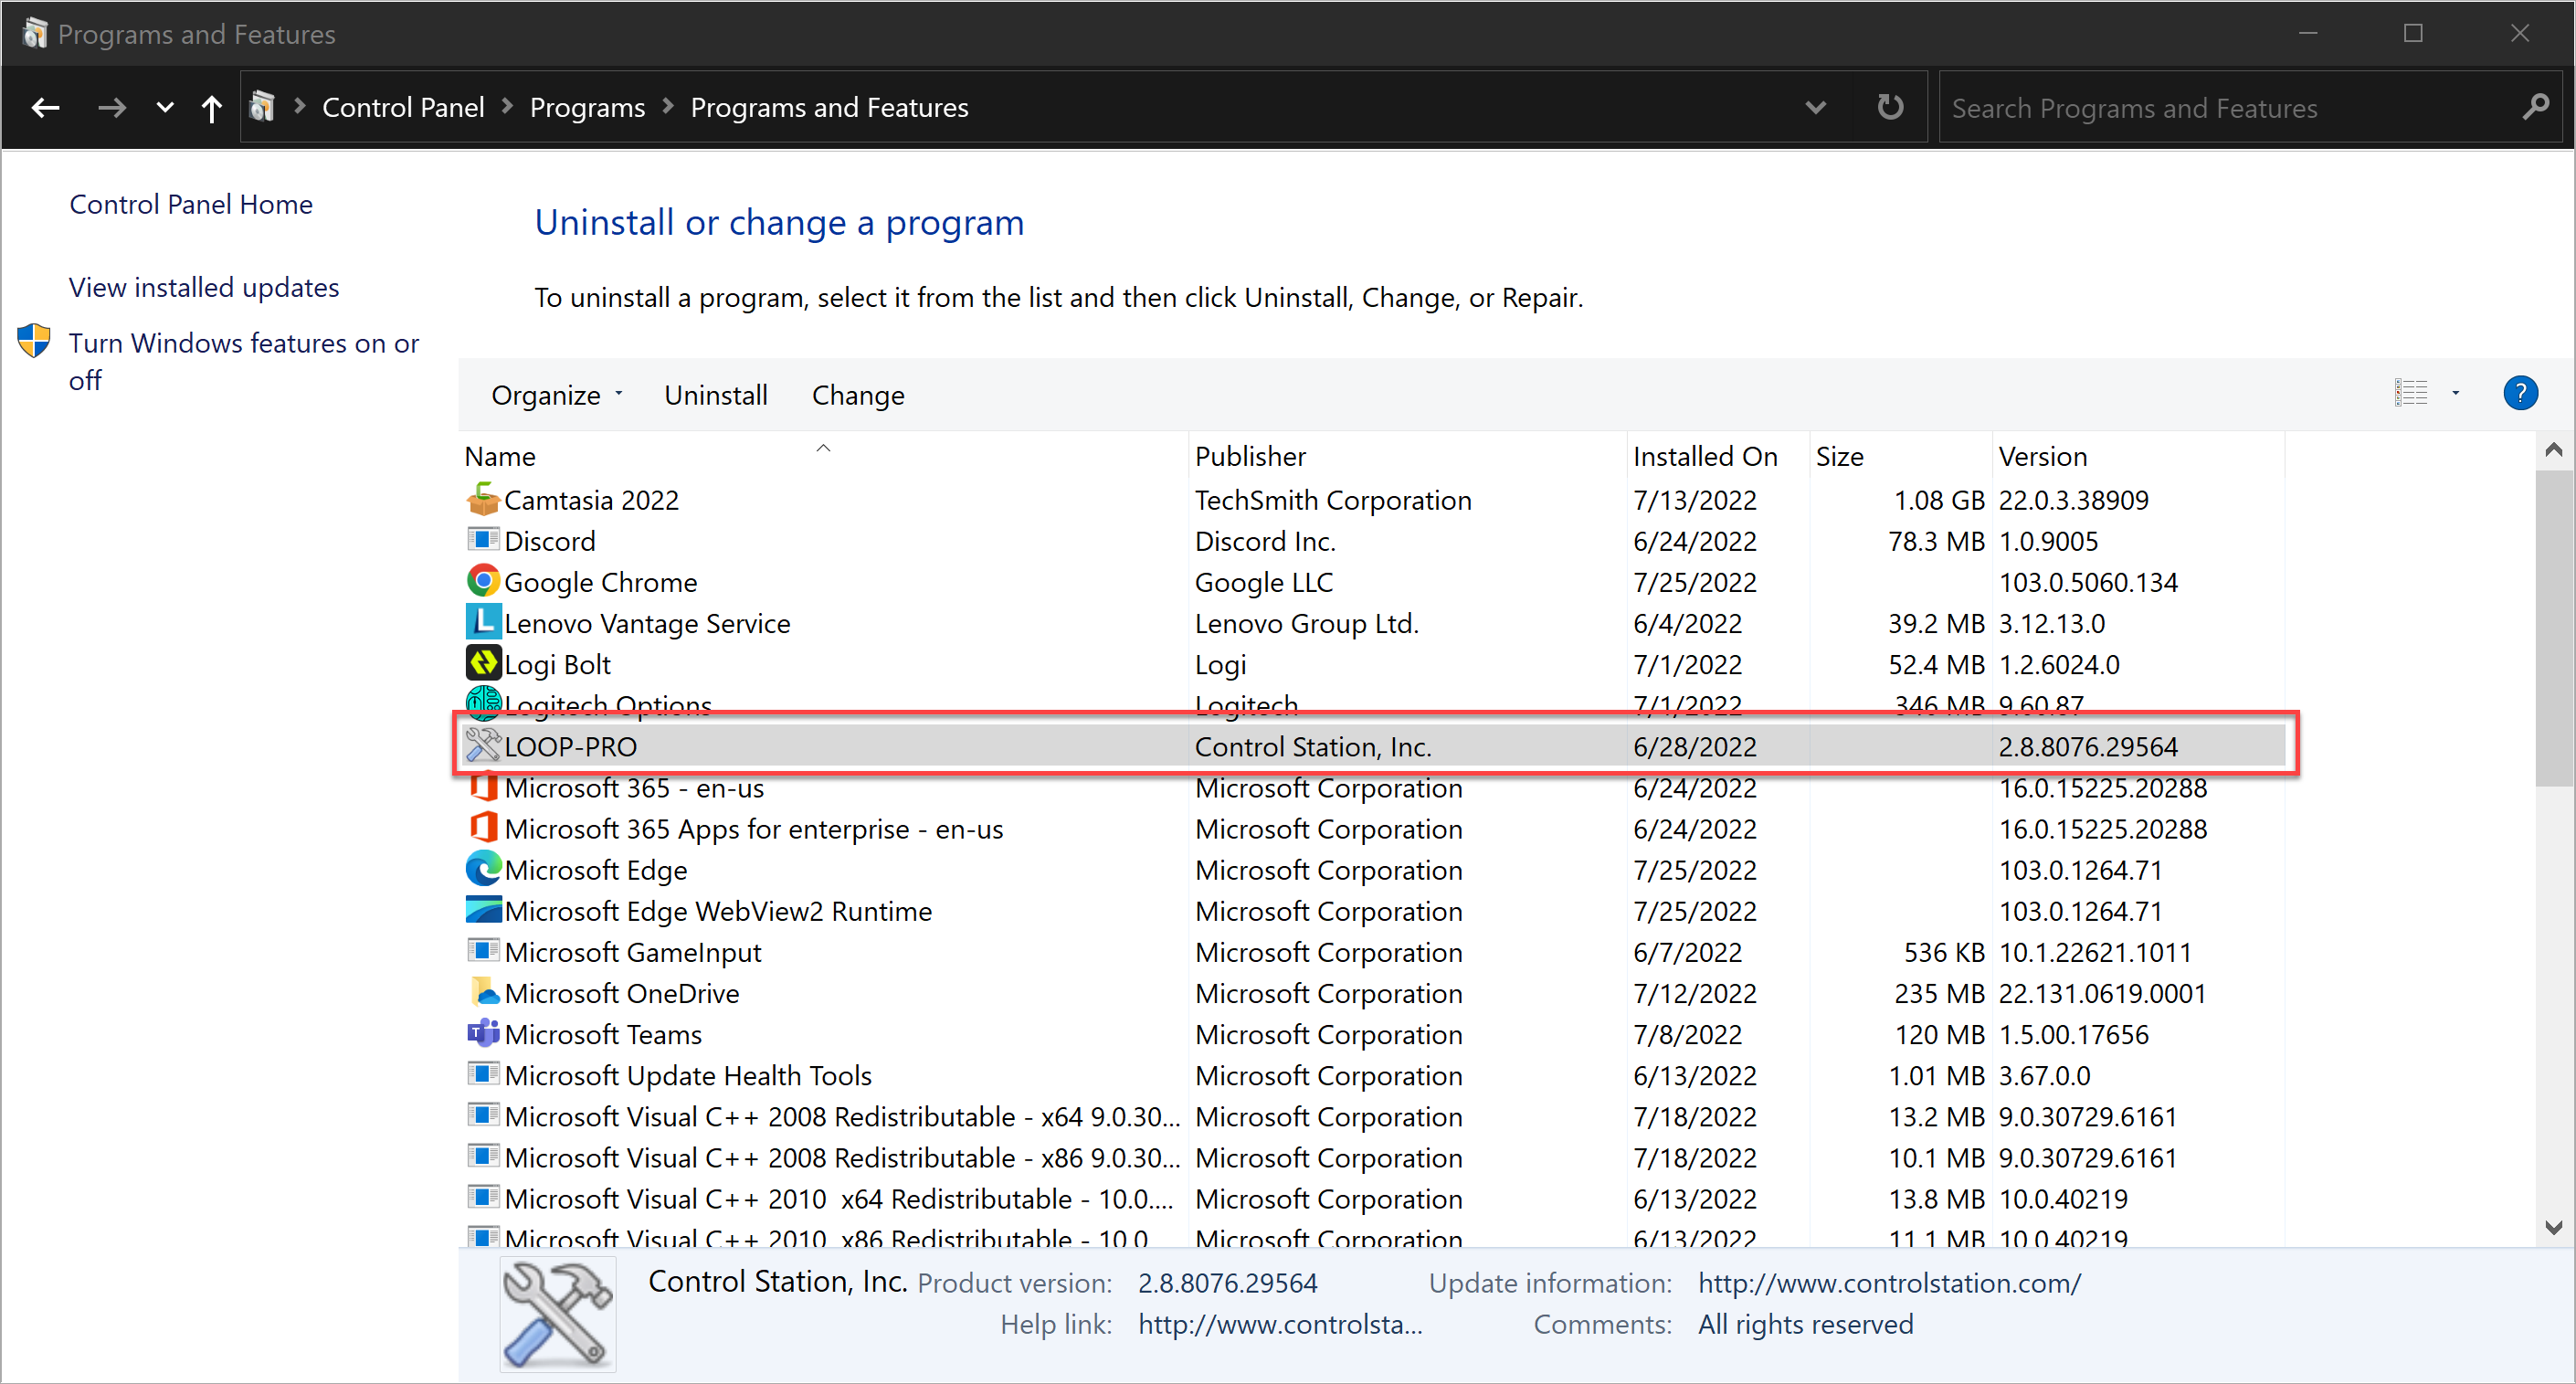Navigate up one folder level
The width and height of the screenshot is (2576, 1384).
[211, 107]
